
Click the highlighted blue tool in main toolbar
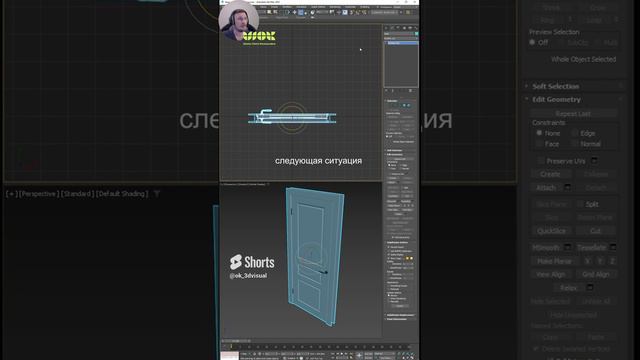(x=301, y=13)
